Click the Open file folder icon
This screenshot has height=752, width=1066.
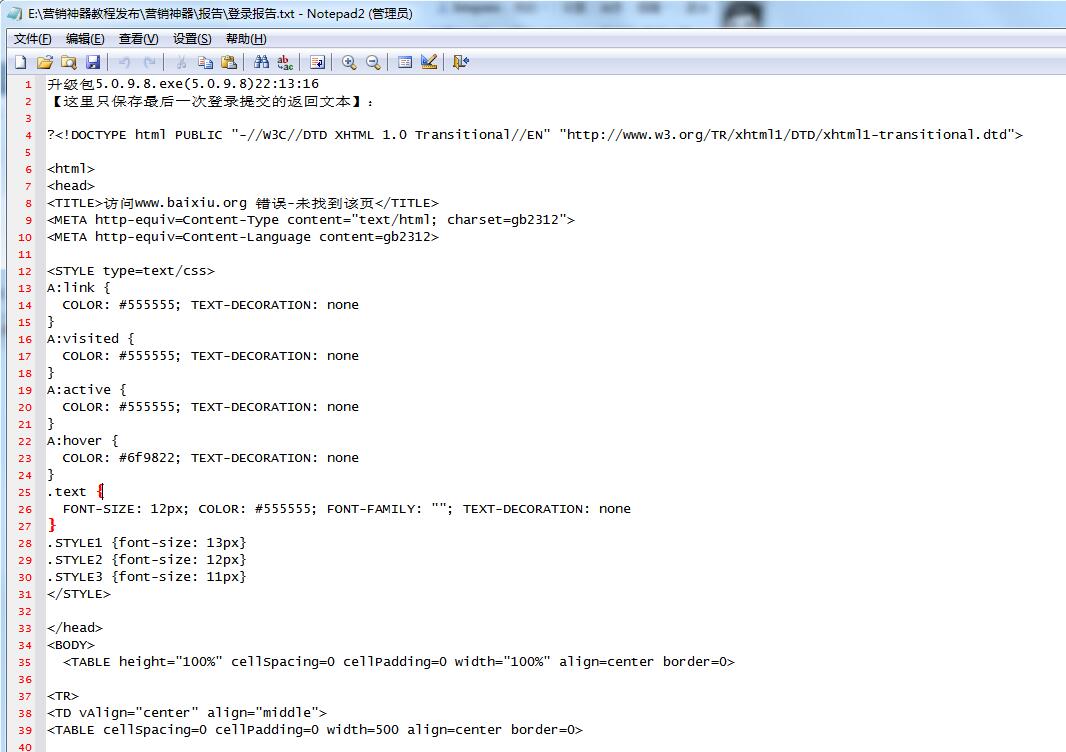coord(45,62)
